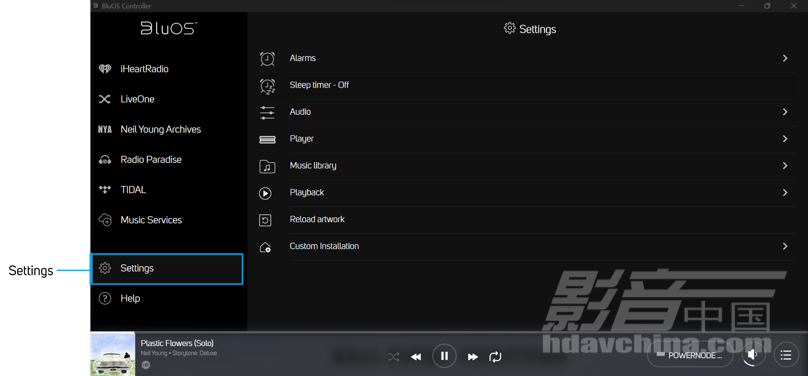
Task: Expand Player settings via chevron
Action: pos(785,139)
